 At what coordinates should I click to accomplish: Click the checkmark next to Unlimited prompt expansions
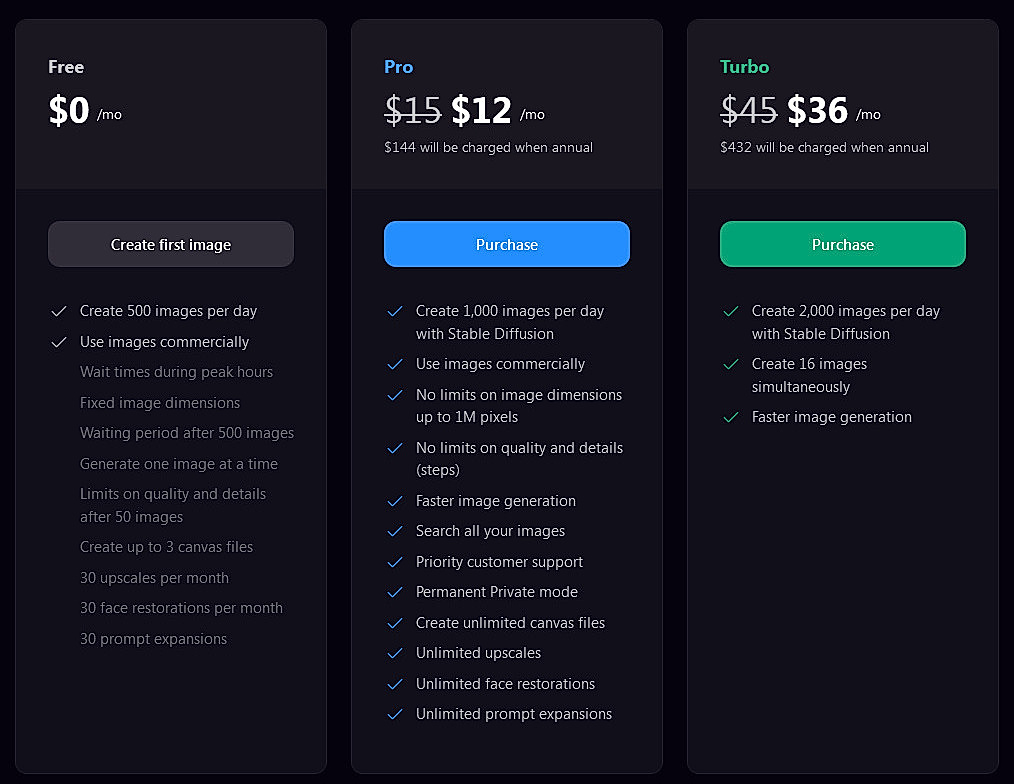[x=395, y=714]
